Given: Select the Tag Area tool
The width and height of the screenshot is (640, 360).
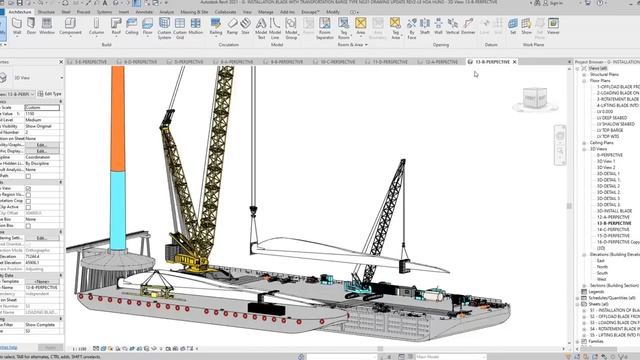Looking at the screenshot, I should [395, 29].
